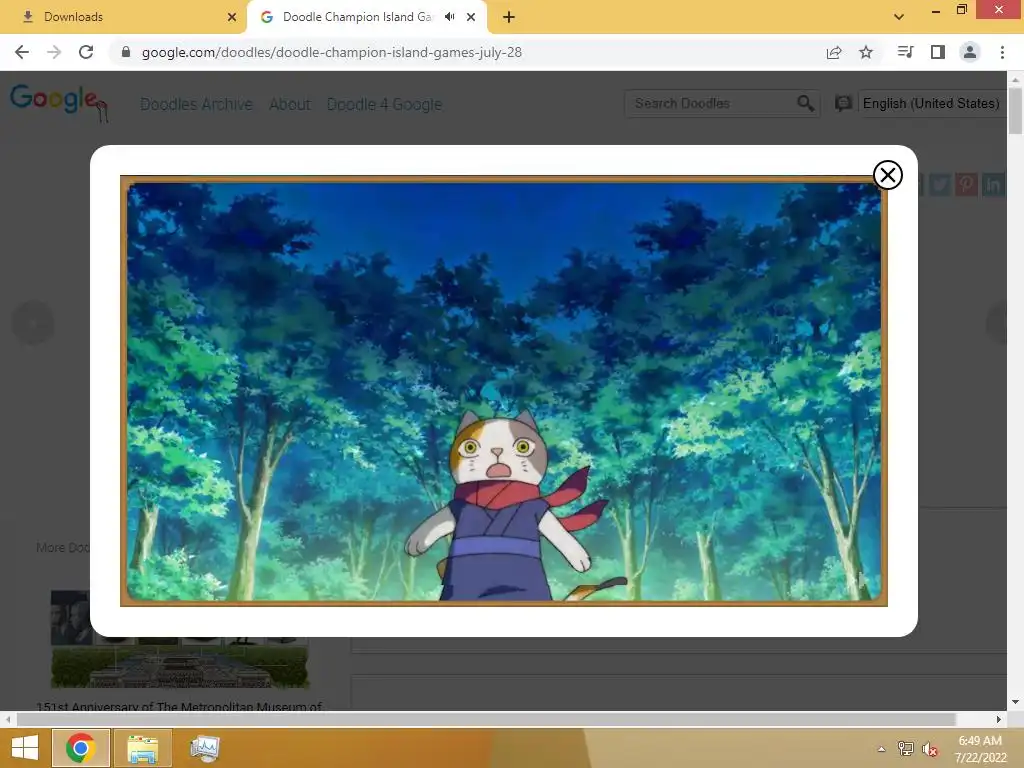Click the doodle video with cat
Image resolution: width=1024 pixels, height=768 pixels.
[504, 391]
